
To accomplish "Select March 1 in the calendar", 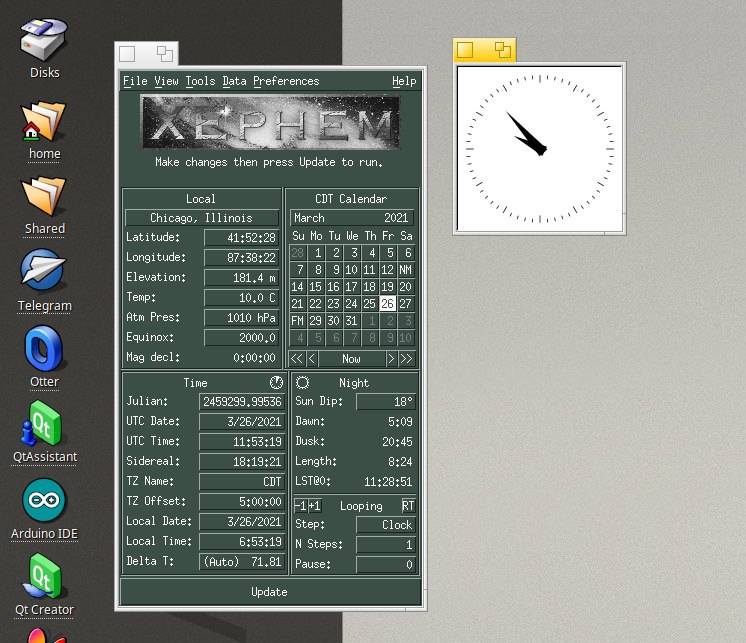I will pyautogui.click(x=315, y=253).
